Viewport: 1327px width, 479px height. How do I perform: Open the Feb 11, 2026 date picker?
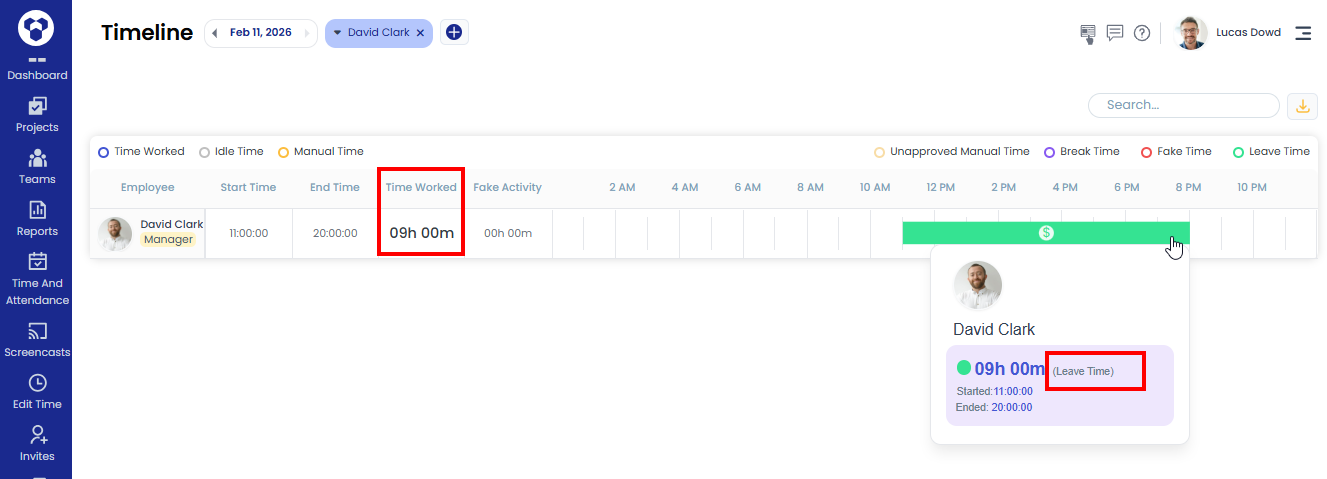tap(260, 33)
